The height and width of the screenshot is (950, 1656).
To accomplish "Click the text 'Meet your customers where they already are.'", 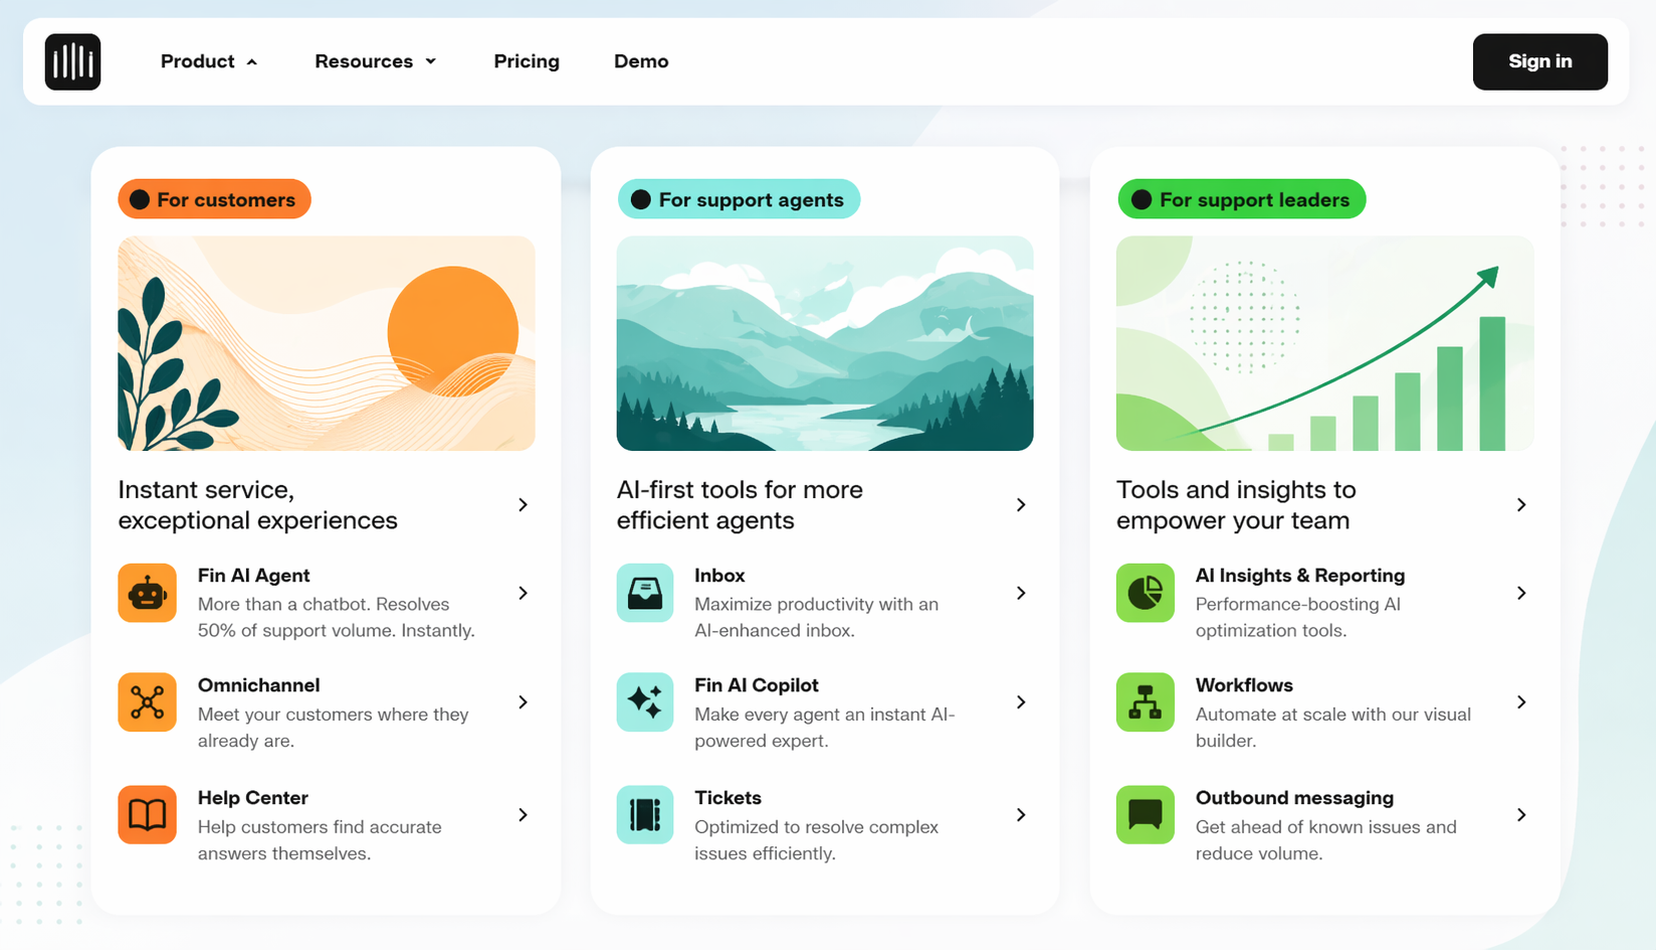I will (333, 727).
